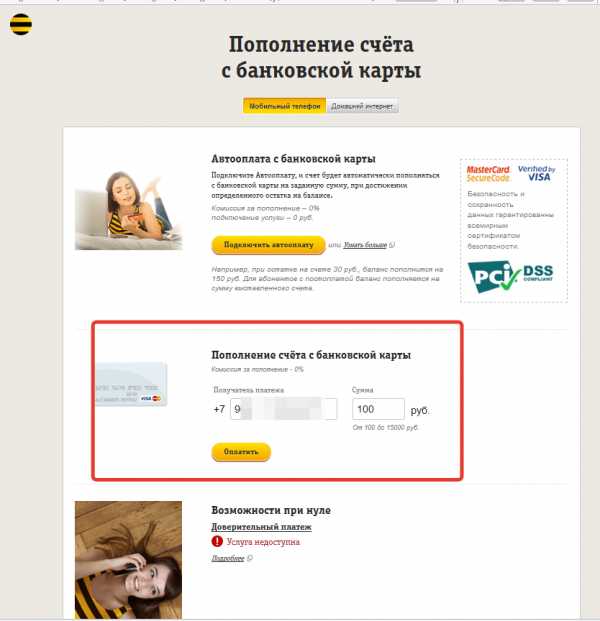Open the Подробнее link
The height and width of the screenshot is (621, 600).
[228, 558]
